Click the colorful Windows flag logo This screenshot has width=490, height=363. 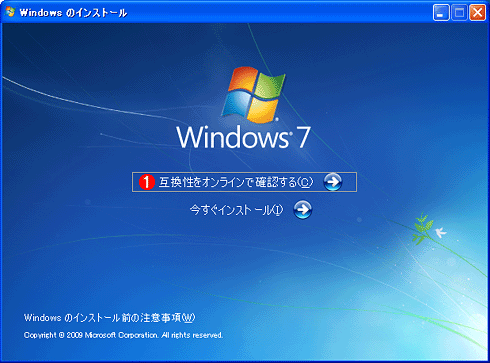pos(254,94)
